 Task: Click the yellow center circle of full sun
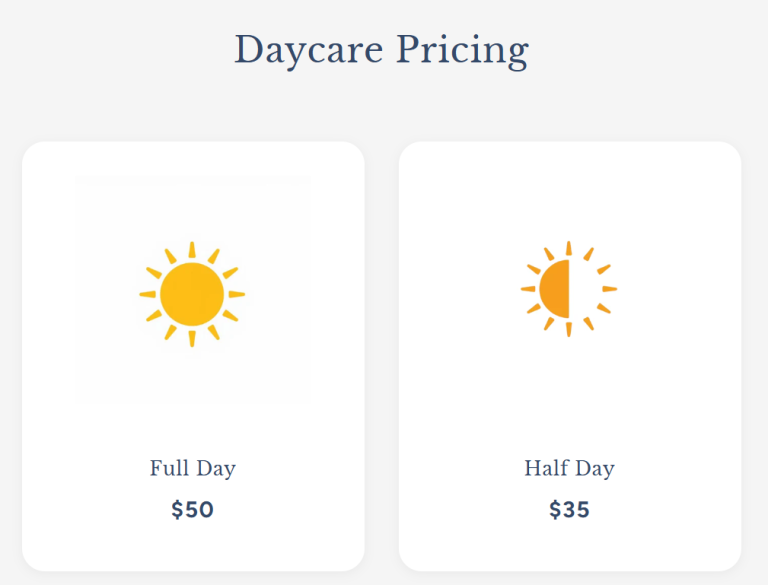(x=192, y=295)
